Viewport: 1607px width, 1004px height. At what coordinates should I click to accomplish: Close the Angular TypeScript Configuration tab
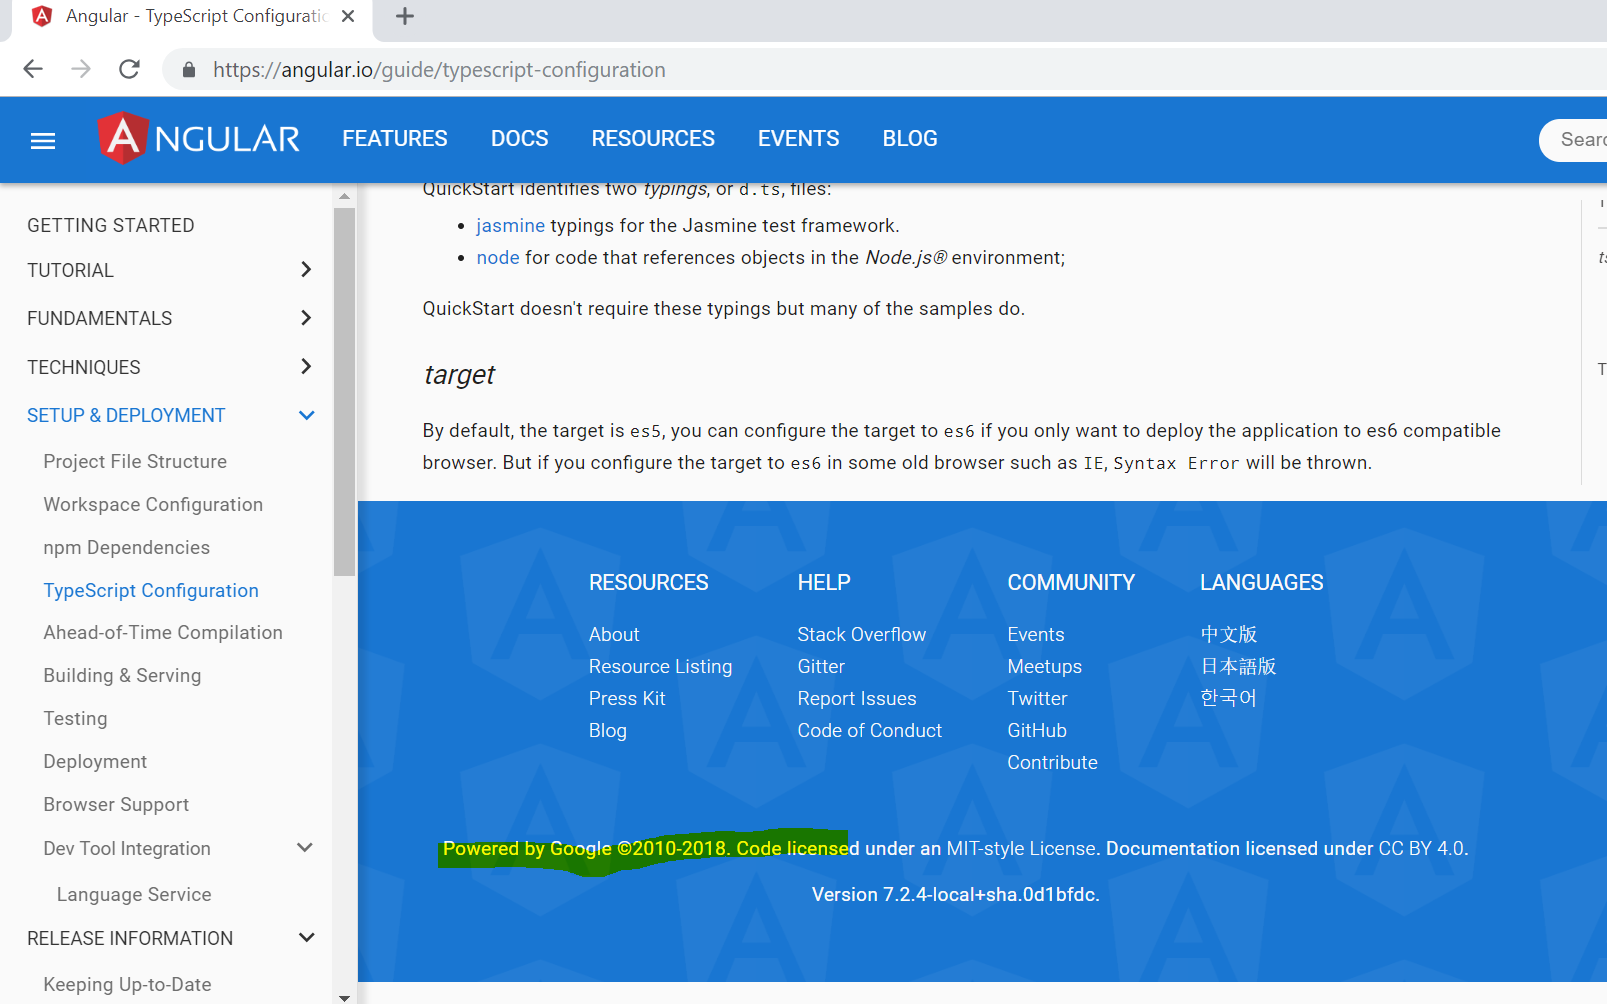point(348,16)
